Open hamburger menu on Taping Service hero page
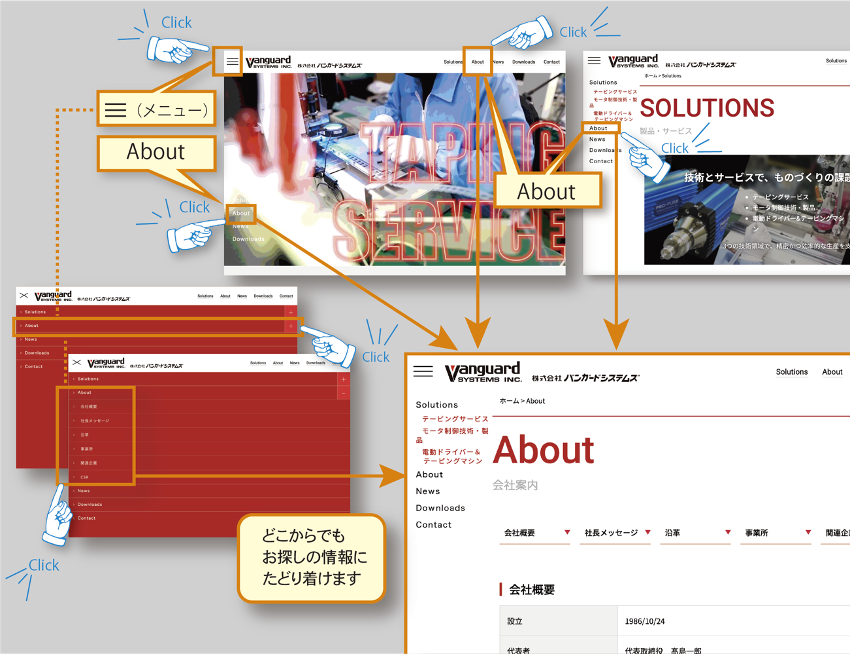Viewport: 850px width, 654px height. coord(232,62)
